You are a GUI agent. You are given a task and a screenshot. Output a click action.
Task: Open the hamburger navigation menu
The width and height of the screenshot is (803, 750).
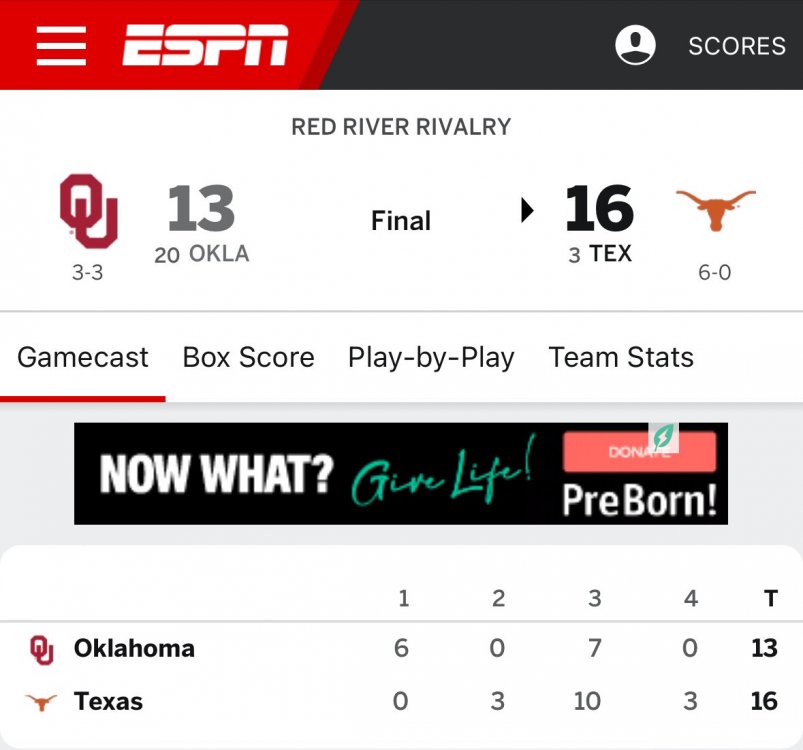(61, 45)
